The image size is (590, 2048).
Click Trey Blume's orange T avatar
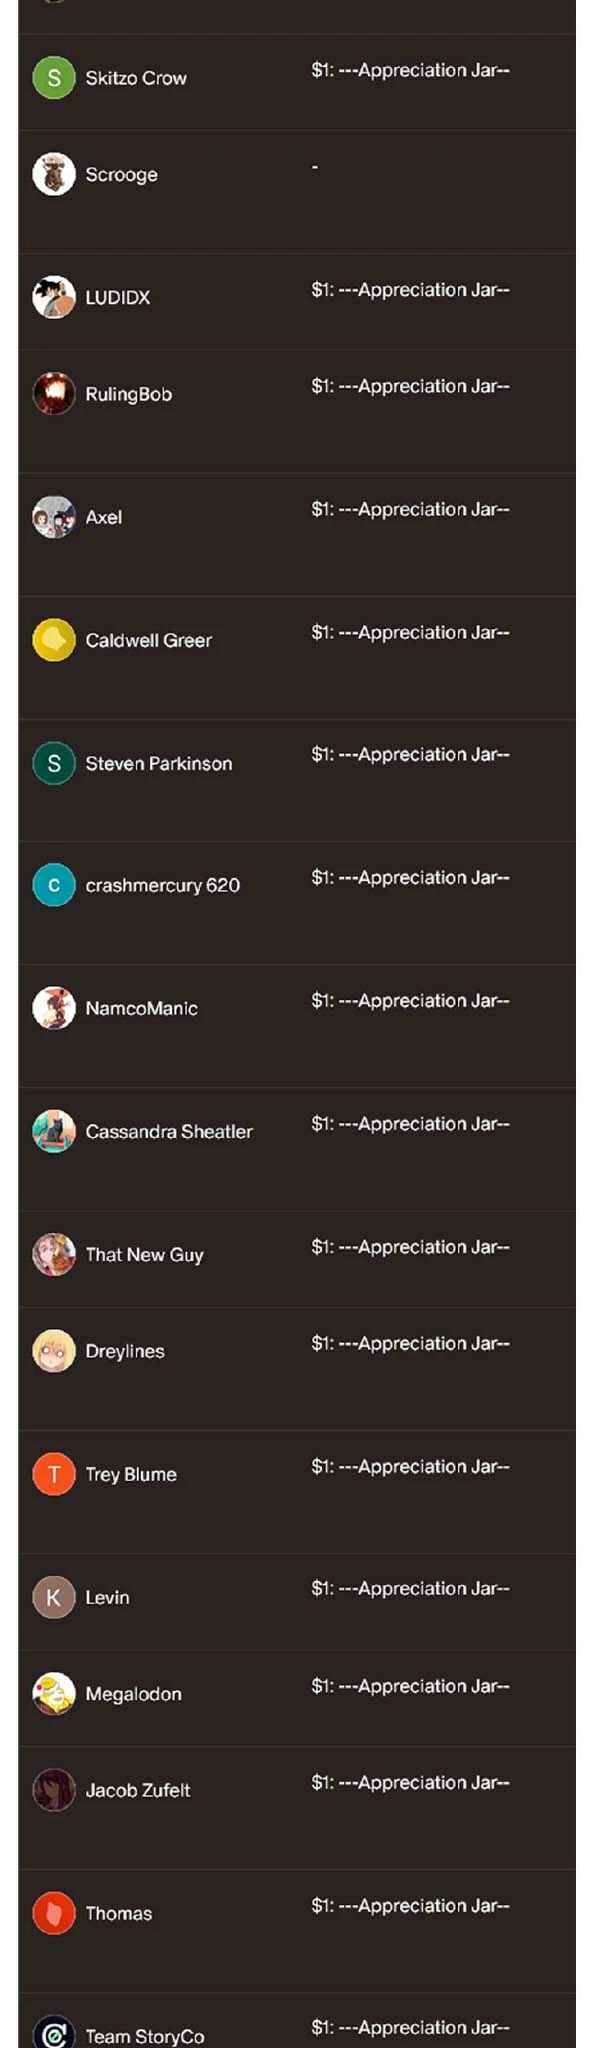coord(54,1474)
